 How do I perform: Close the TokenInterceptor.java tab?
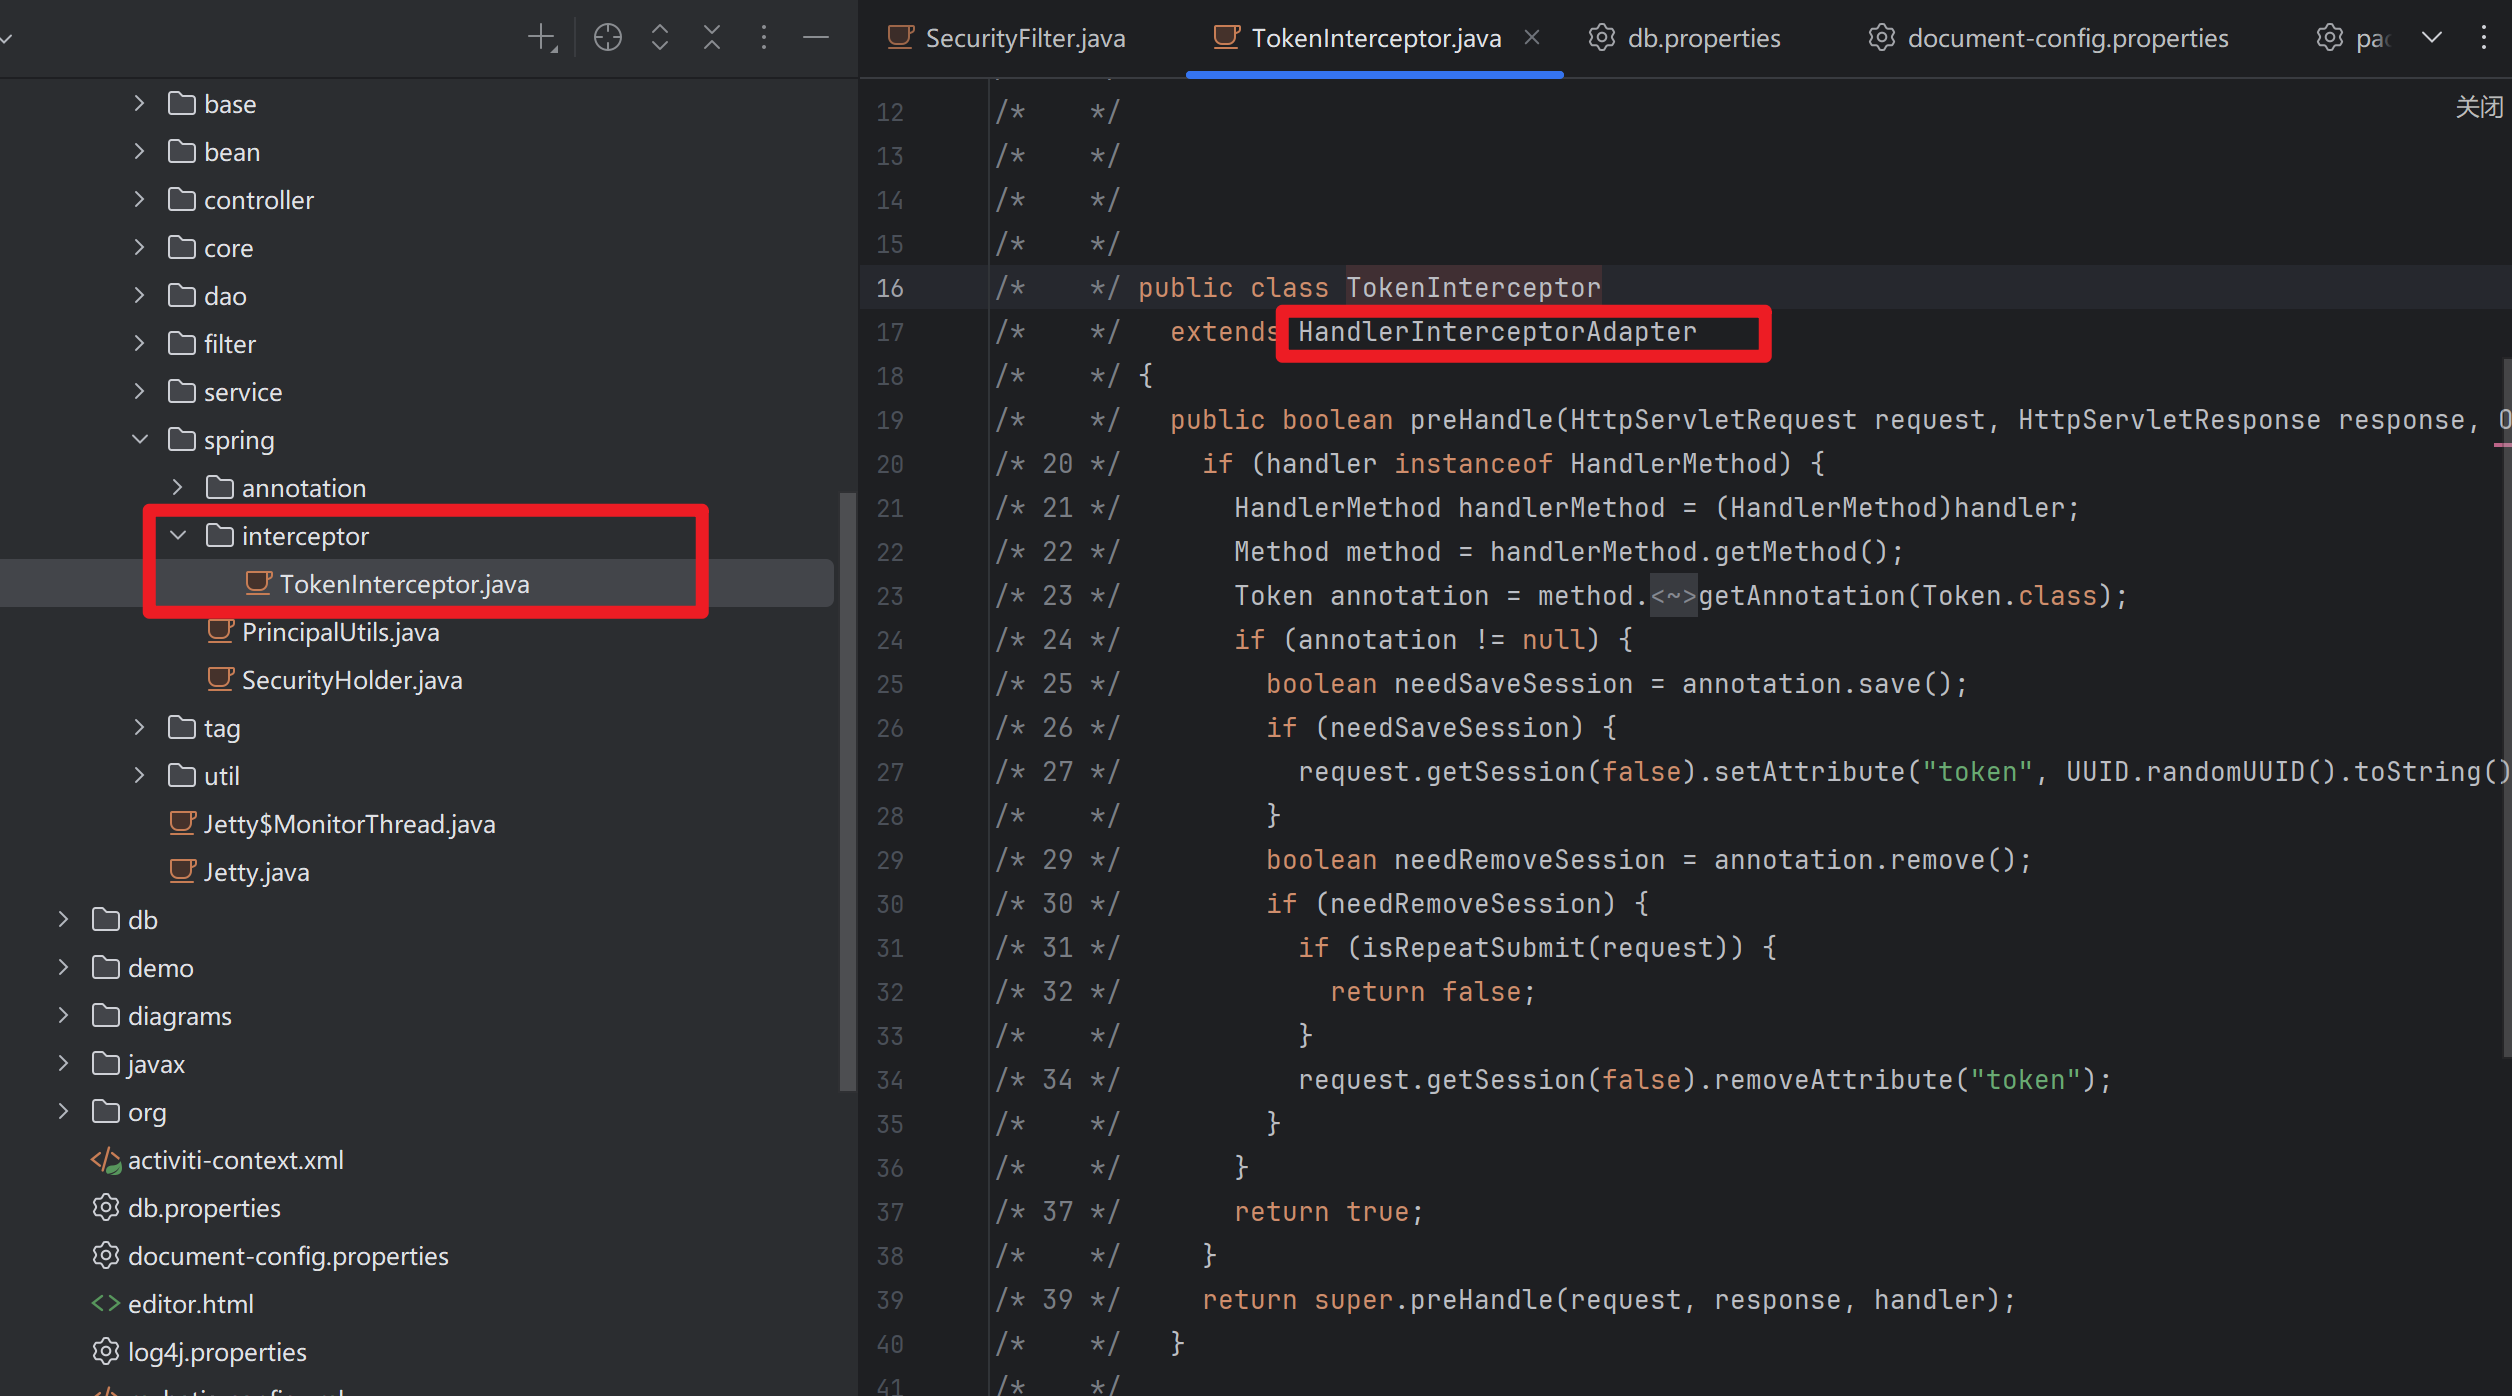tap(1532, 38)
